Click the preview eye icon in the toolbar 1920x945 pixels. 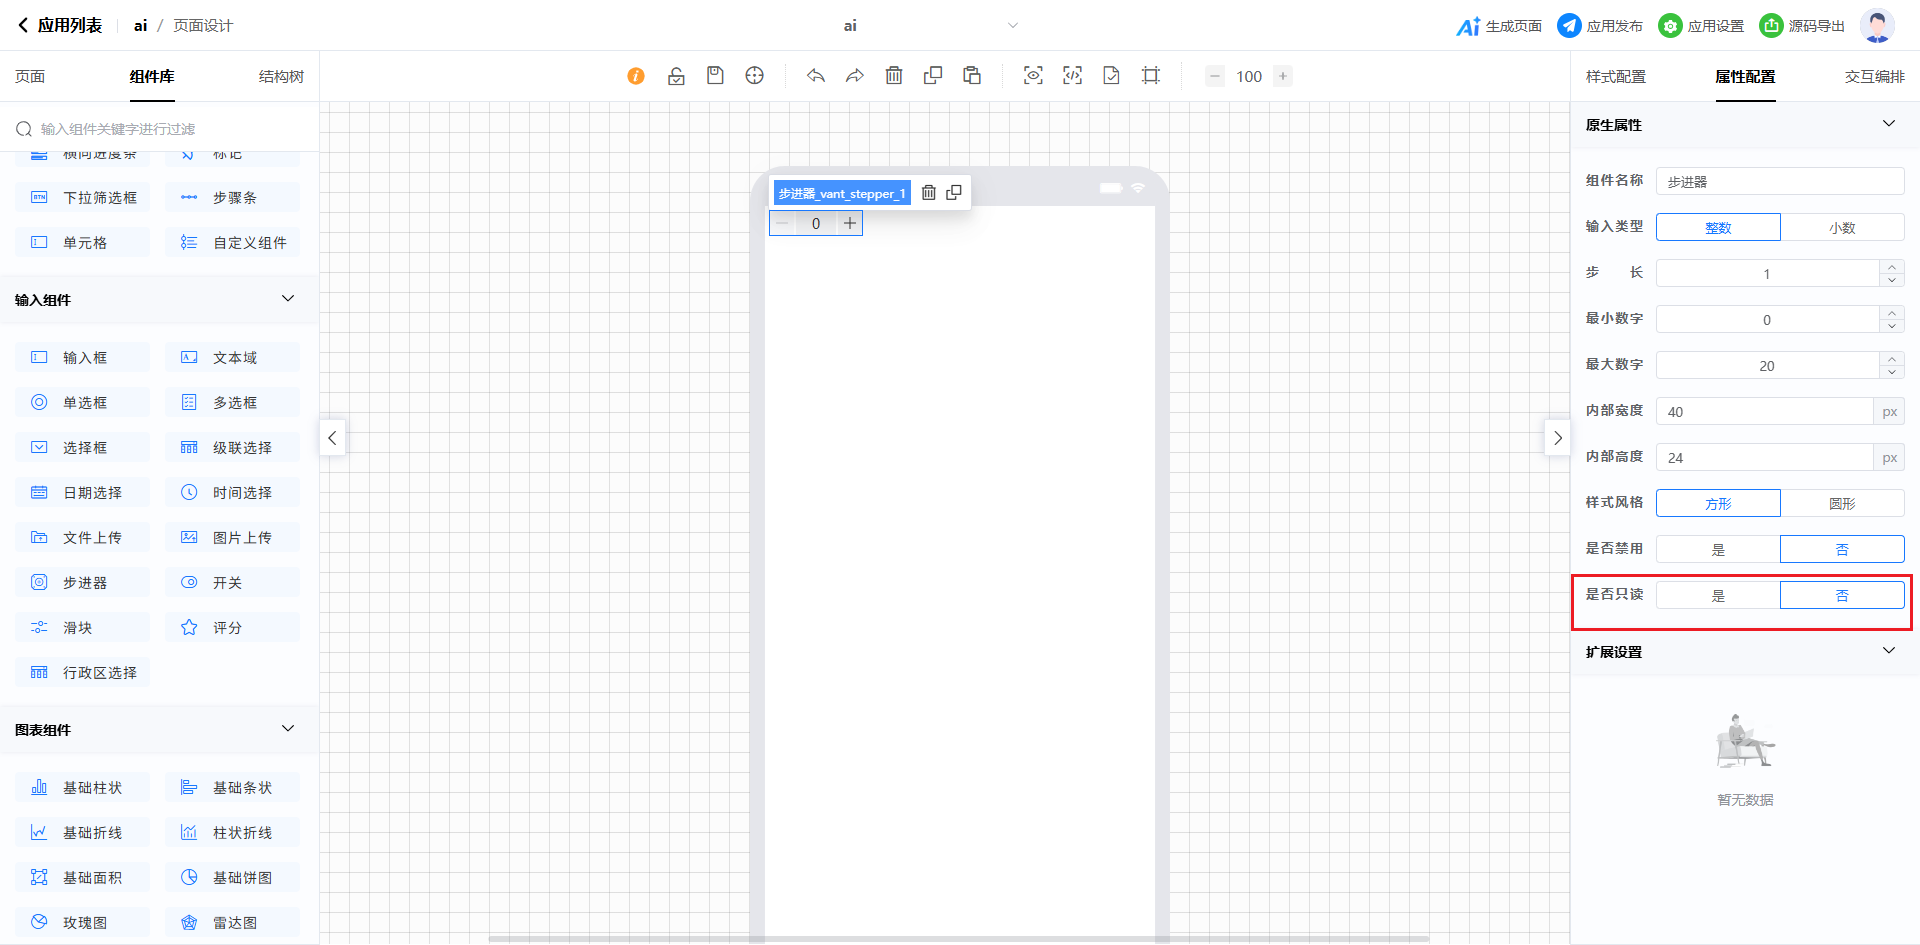(x=1033, y=76)
